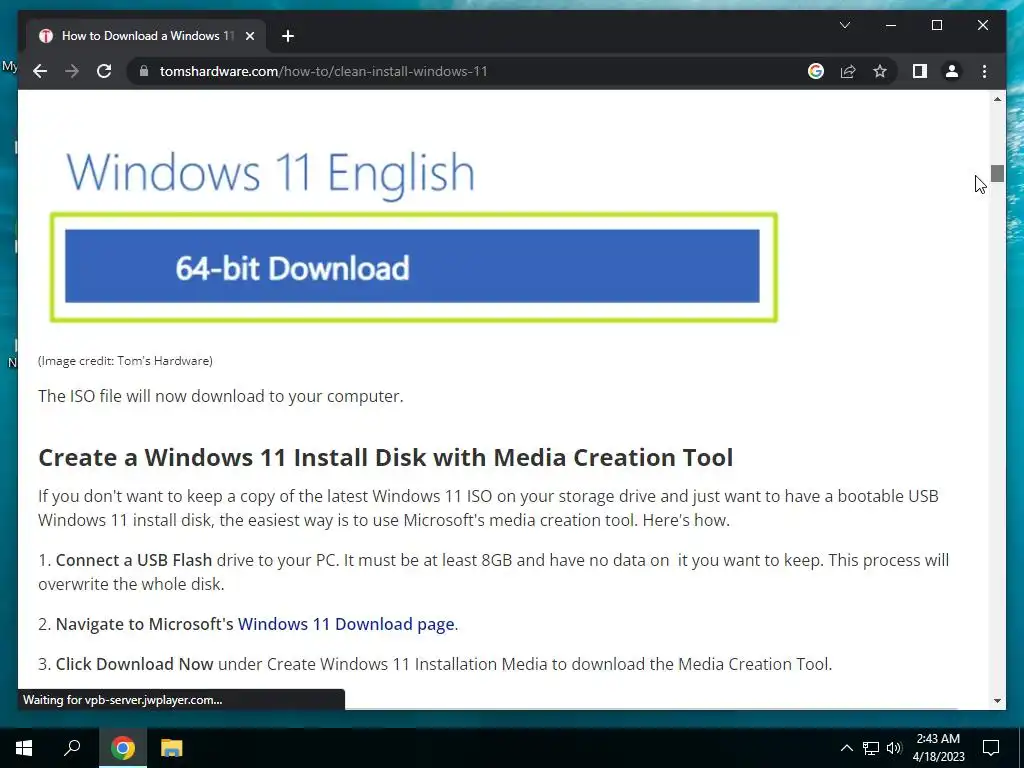1024x768 pixels.
Task: Open a new tab with the plus button
Action: click(288, 36)
